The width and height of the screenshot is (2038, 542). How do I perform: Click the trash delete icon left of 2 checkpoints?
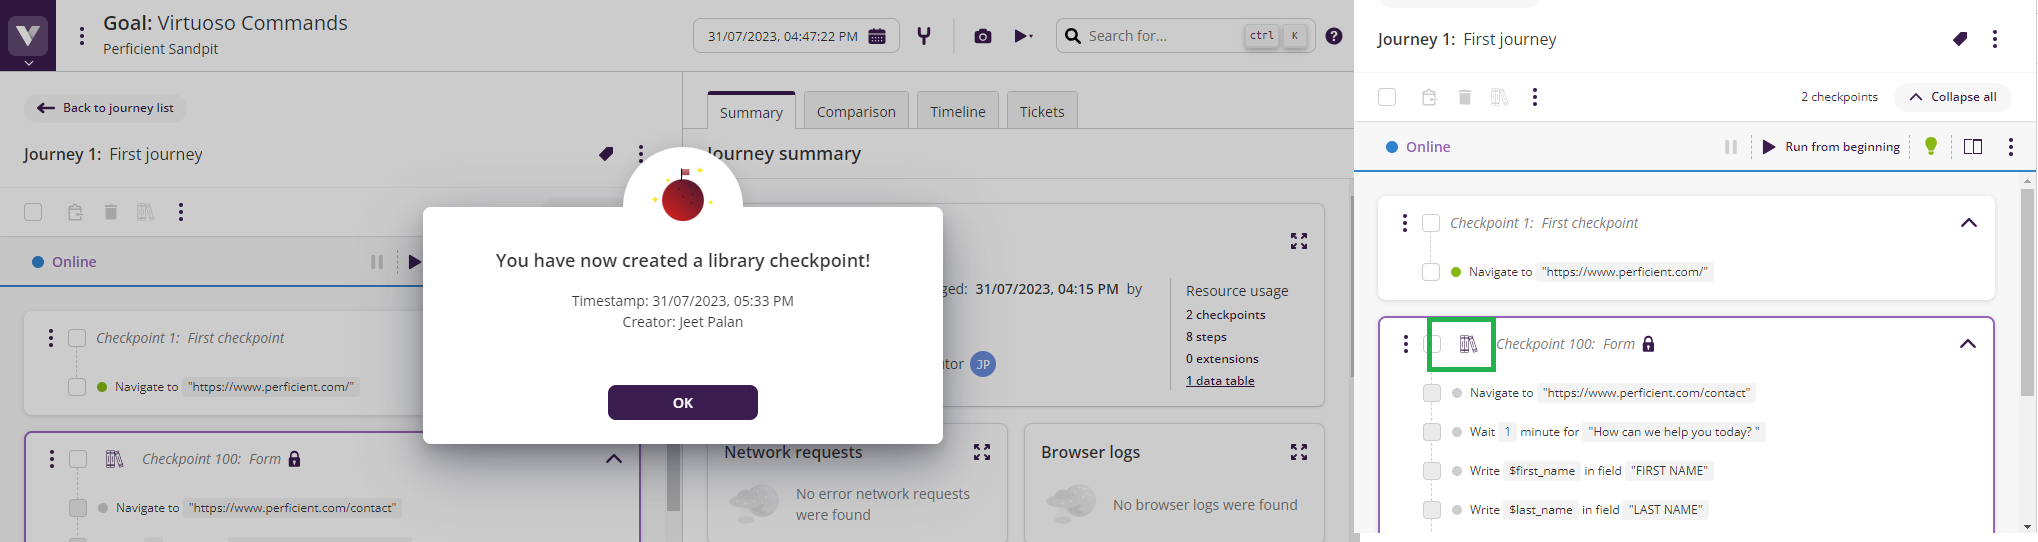tap(1465, 97)
